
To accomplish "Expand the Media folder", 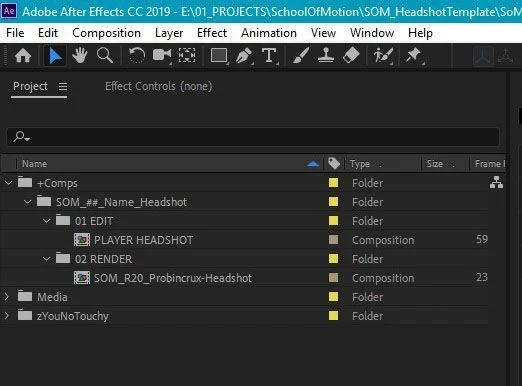I will click(7, 297).
